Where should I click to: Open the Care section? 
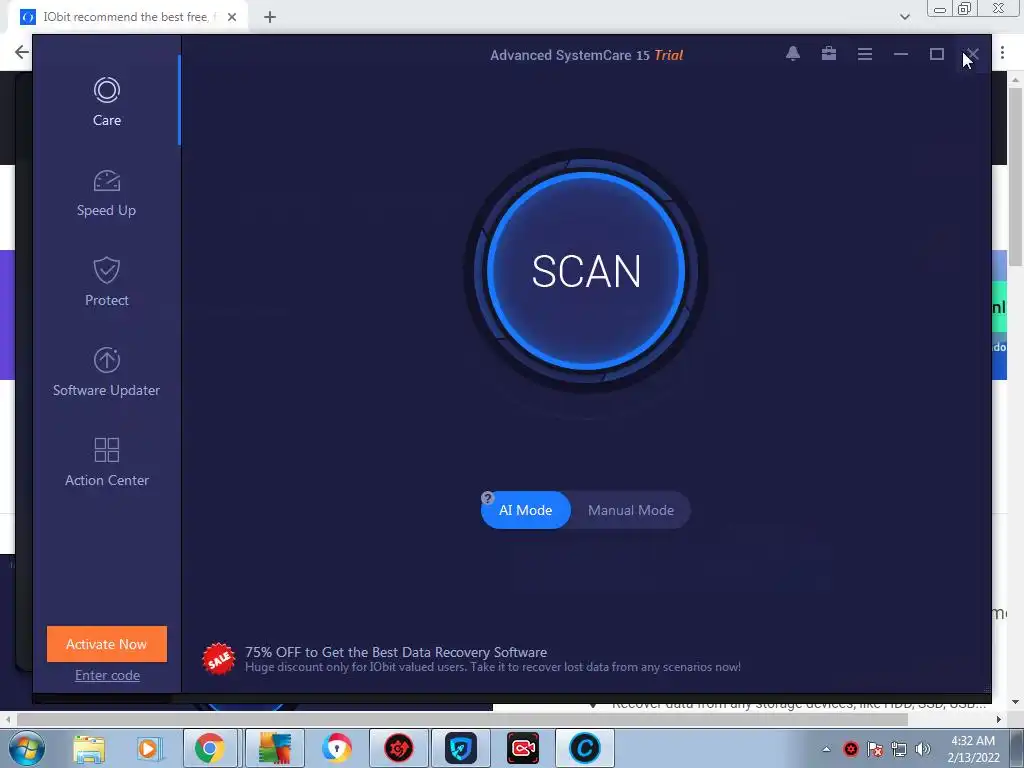click(106, 102)
